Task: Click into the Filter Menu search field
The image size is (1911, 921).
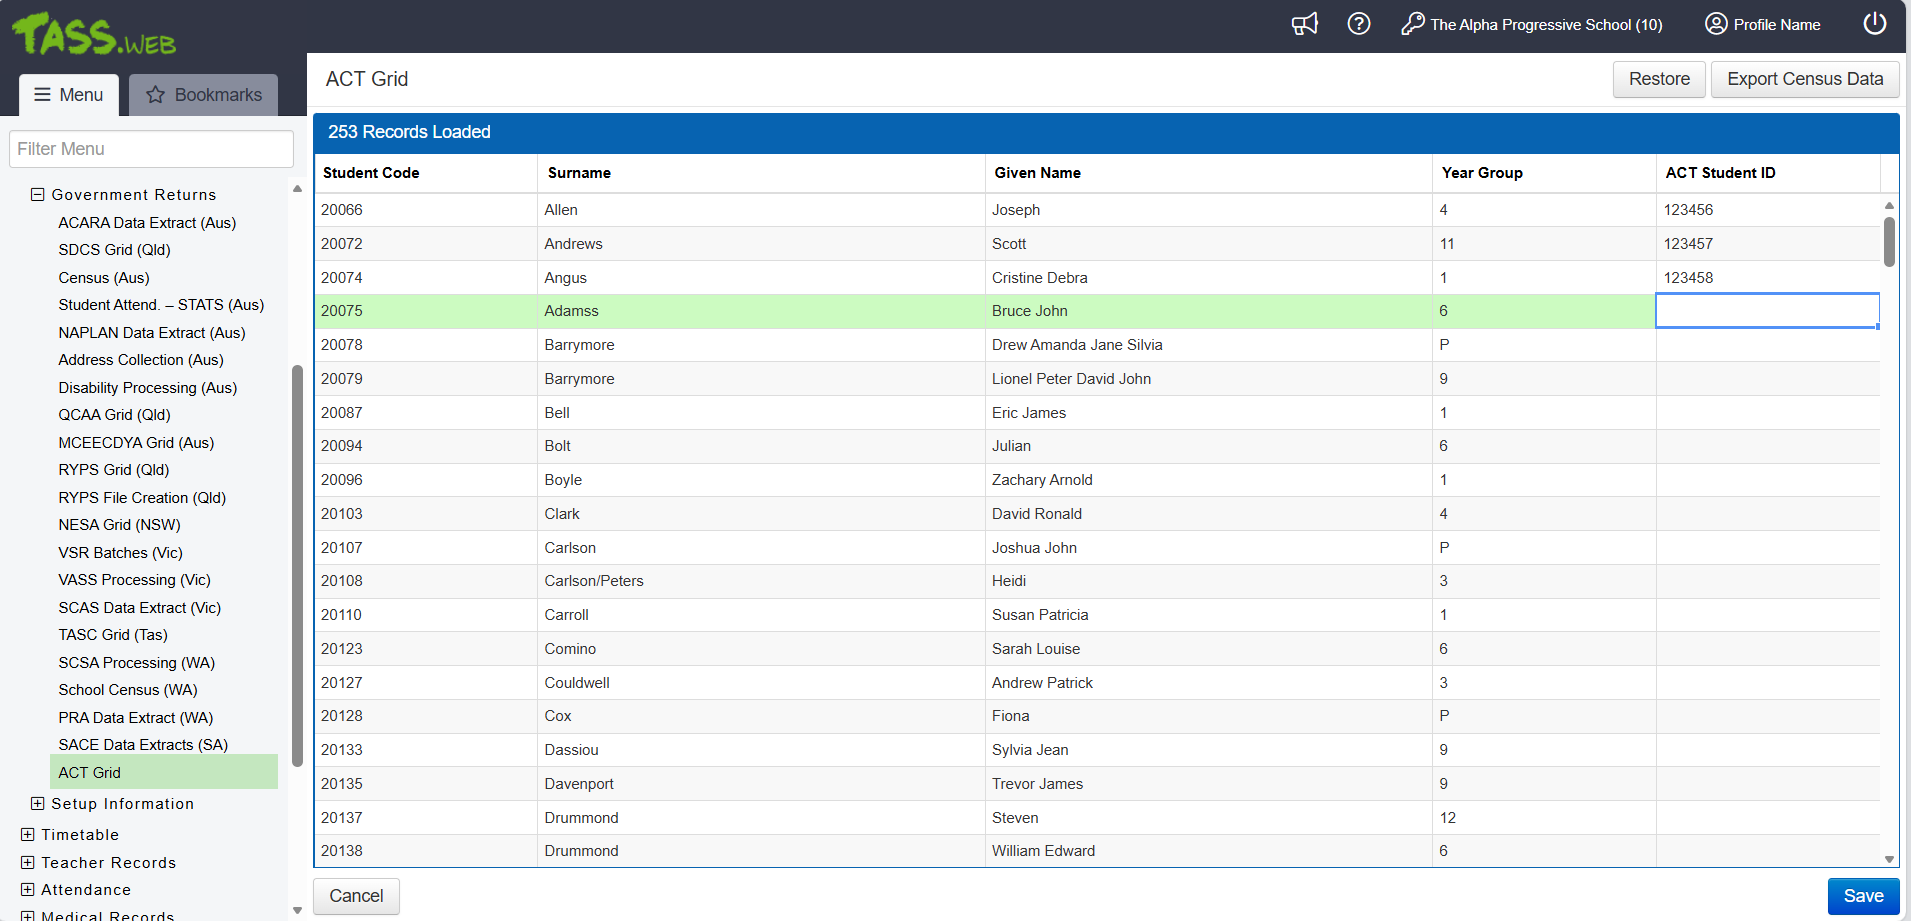Action: point(151,149)
